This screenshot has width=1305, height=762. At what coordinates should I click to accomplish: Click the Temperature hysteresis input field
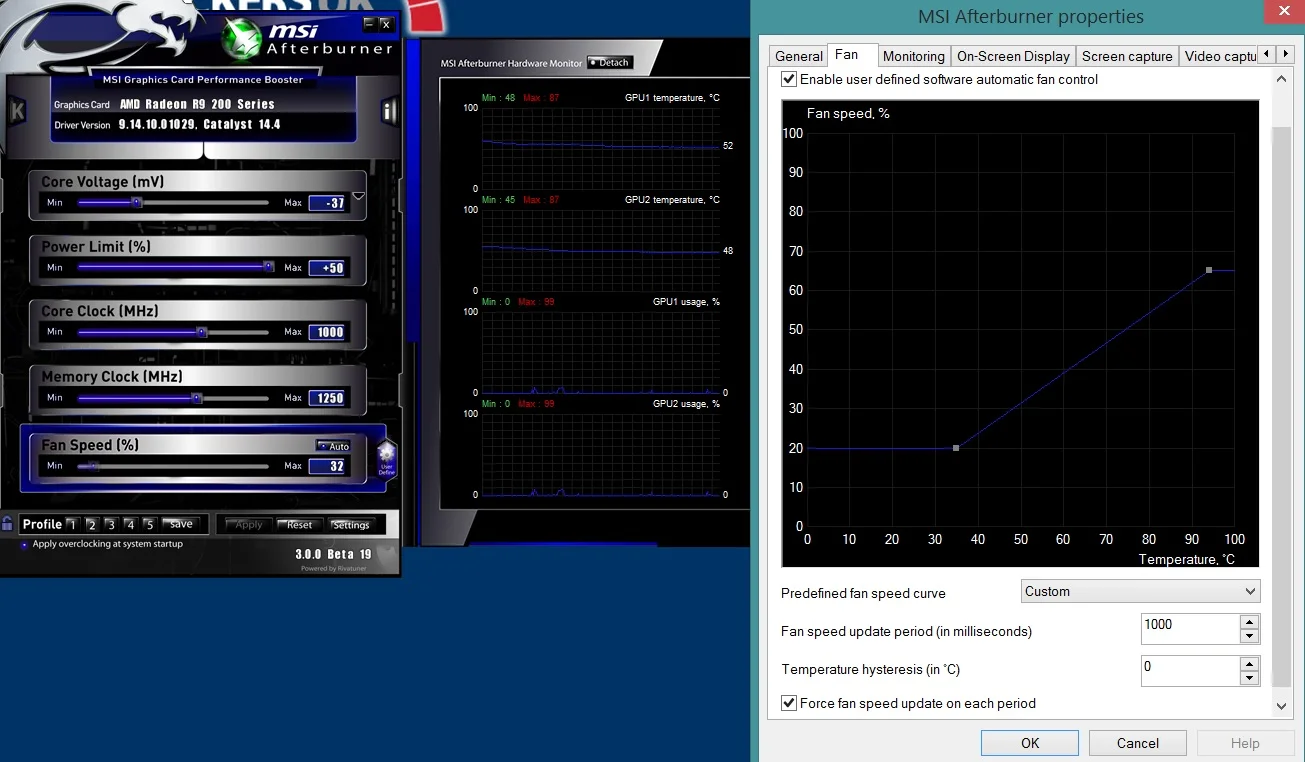(1190, 671)
